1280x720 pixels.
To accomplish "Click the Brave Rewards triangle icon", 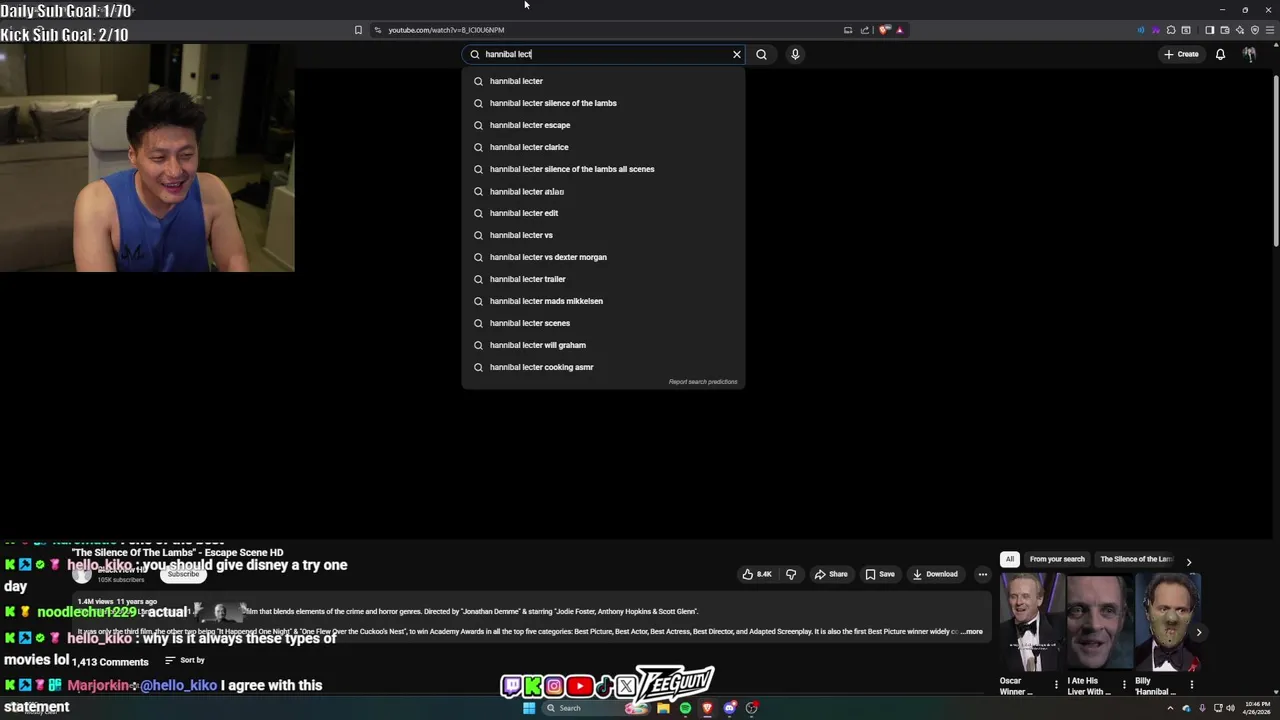I will (899, 30).
